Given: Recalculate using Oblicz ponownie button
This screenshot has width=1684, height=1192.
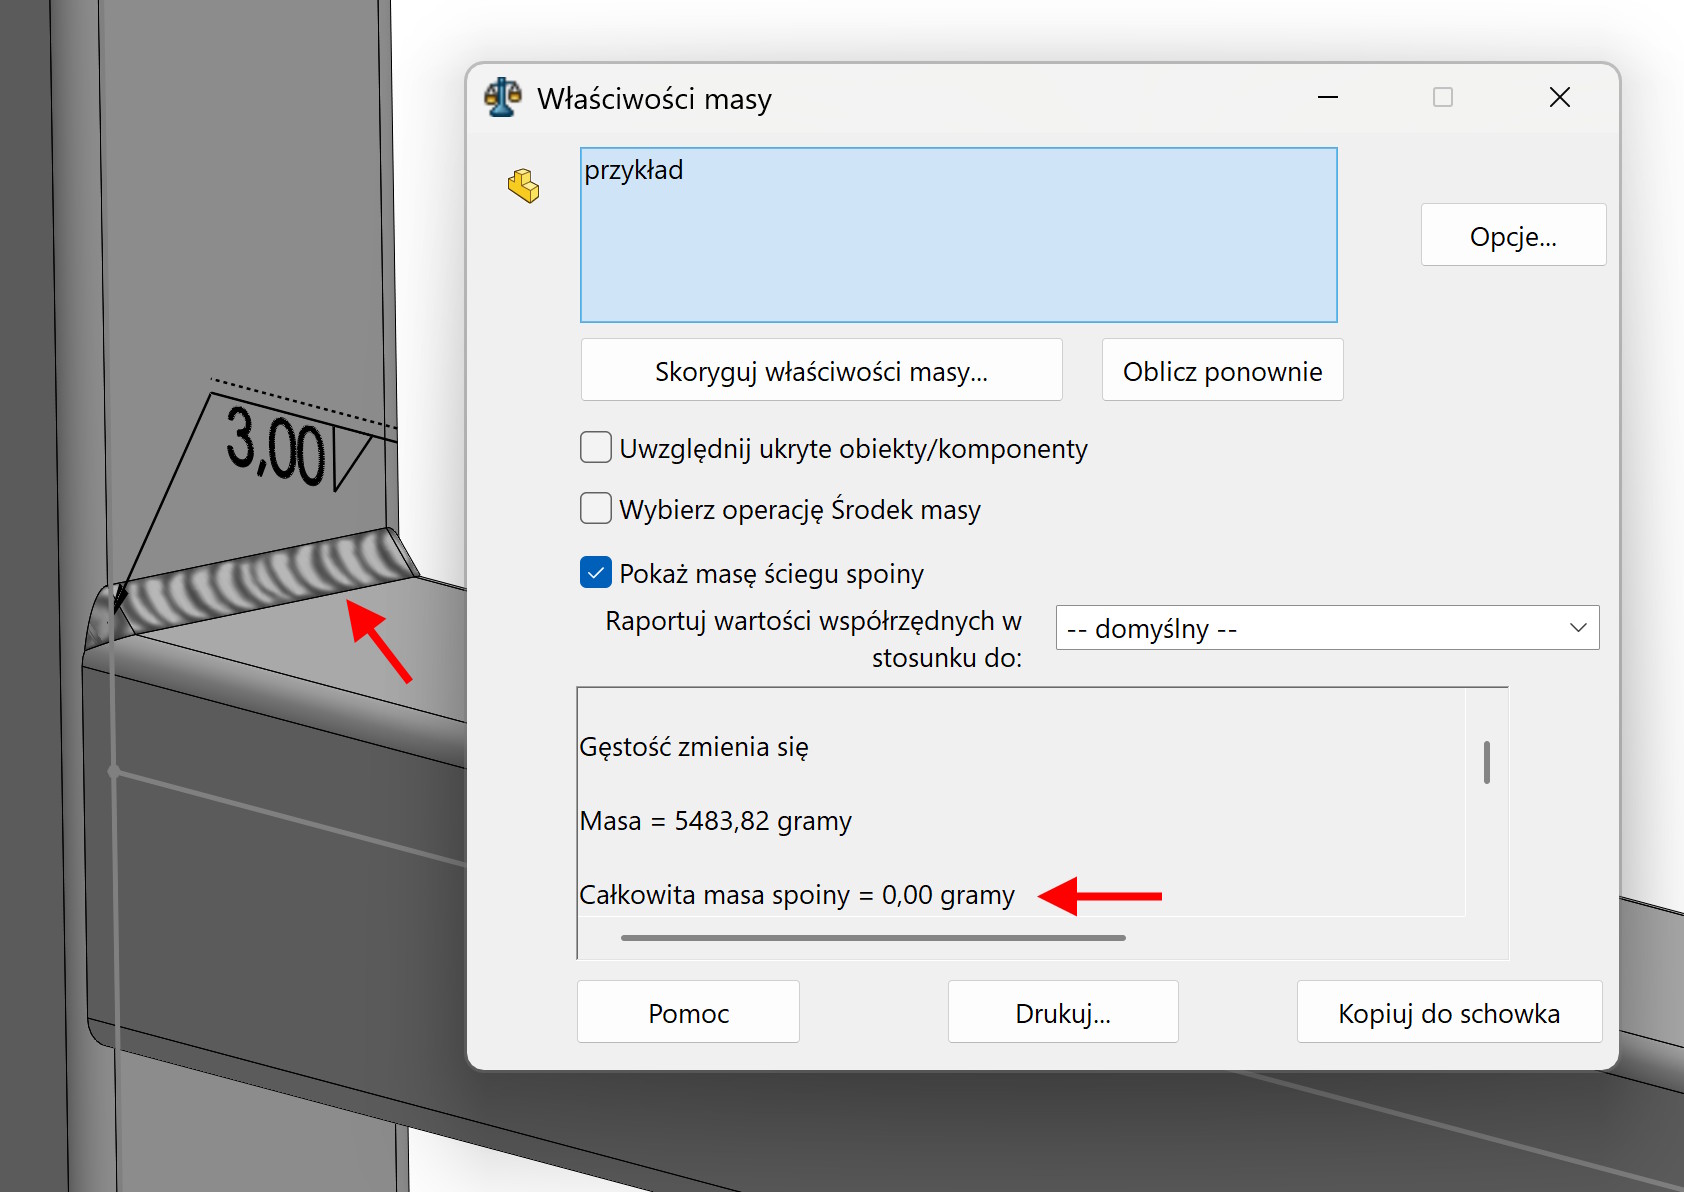Looking at the screenshot, I should point(1222,371).
